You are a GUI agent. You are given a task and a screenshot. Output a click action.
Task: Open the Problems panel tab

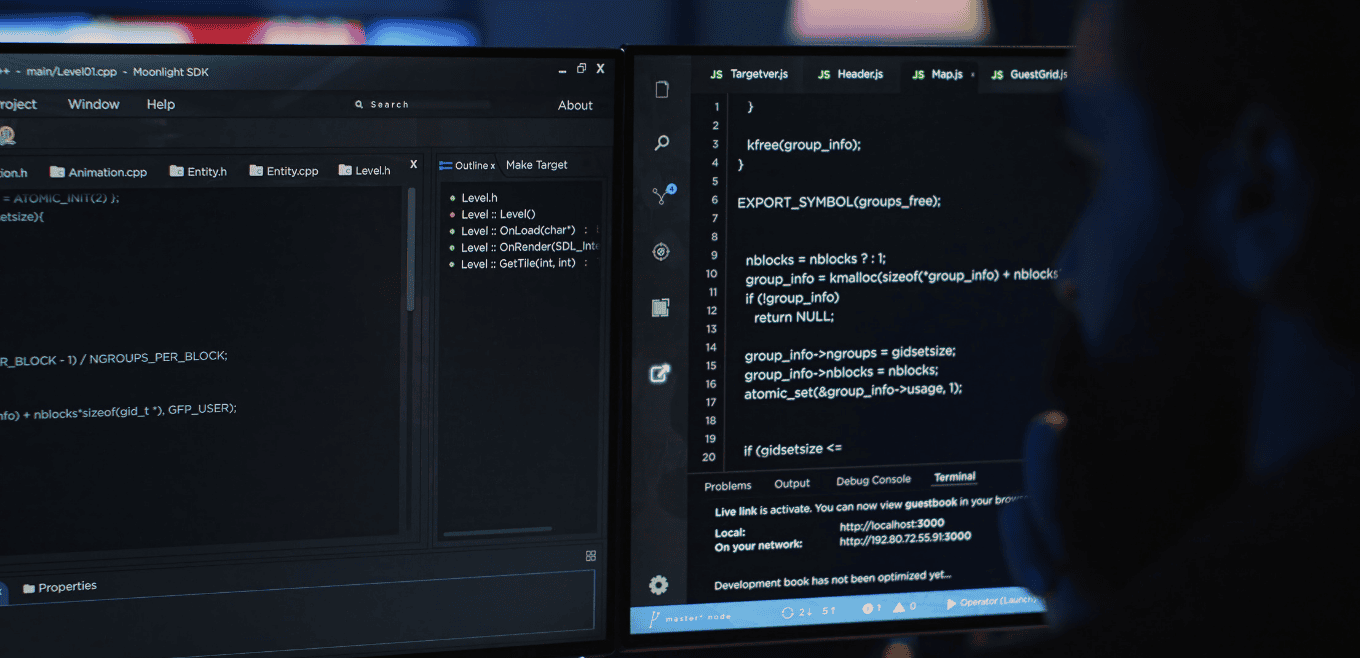click(x=727, y=486)
